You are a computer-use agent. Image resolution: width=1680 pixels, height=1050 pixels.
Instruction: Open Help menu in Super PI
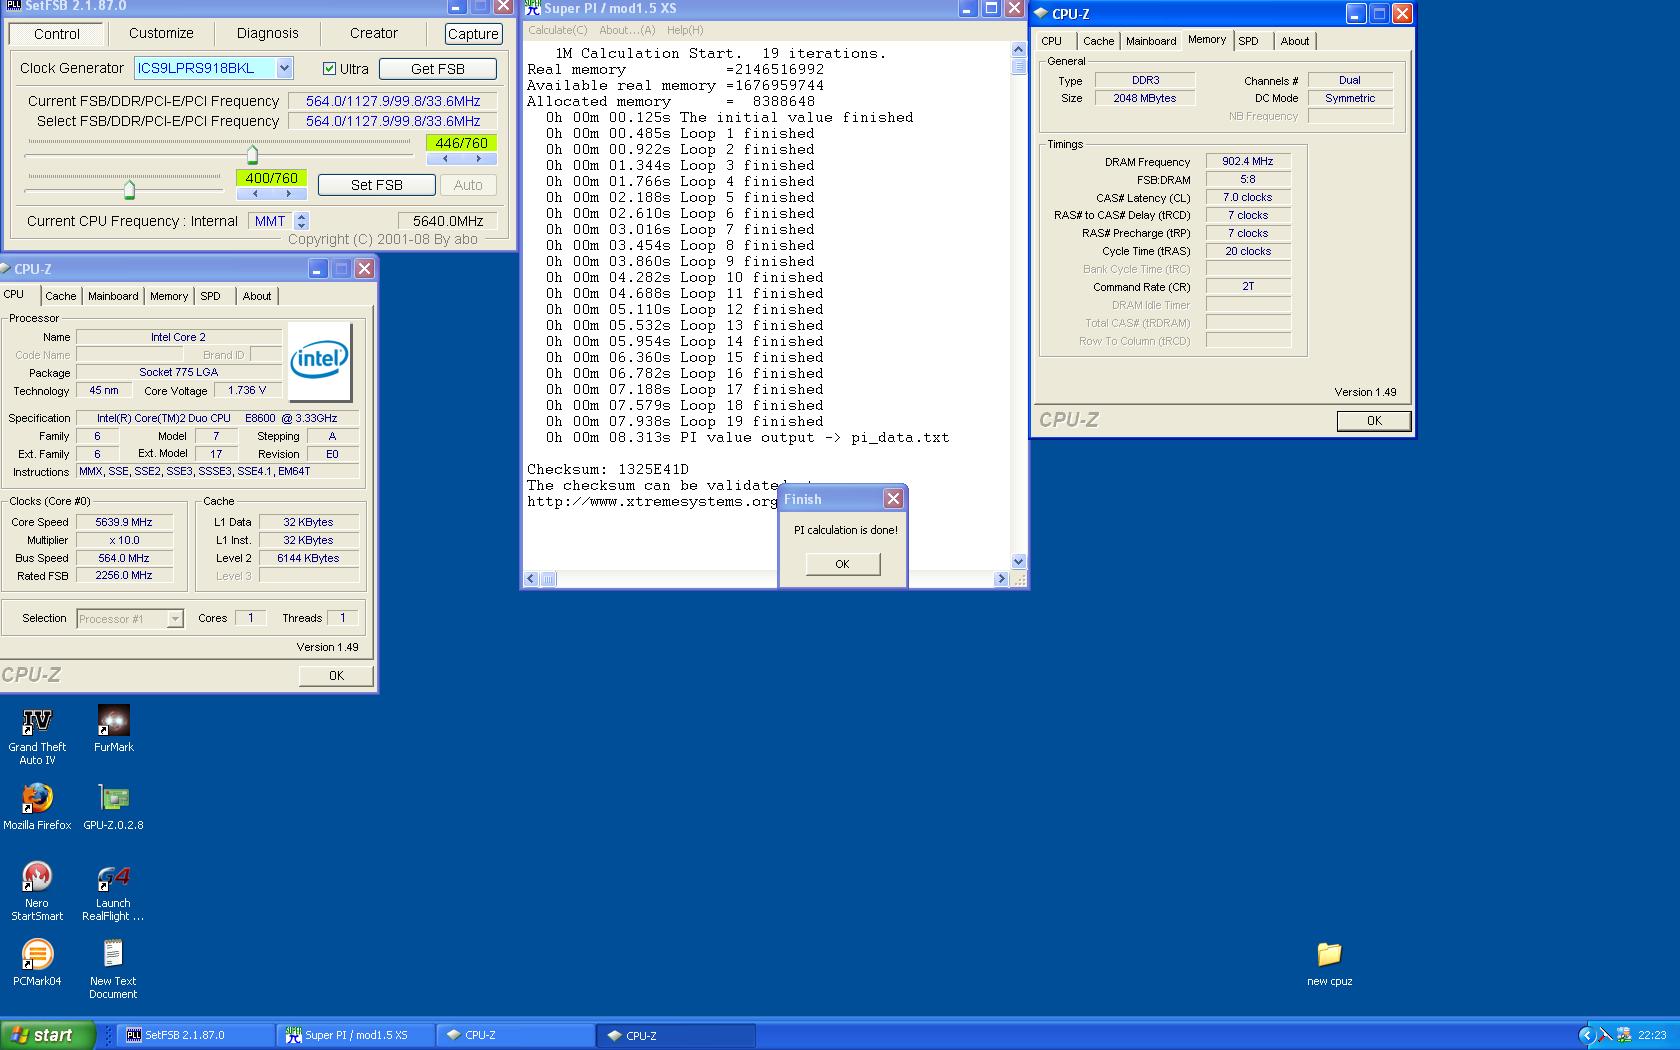pyautogui.click(x=685, y=30)
